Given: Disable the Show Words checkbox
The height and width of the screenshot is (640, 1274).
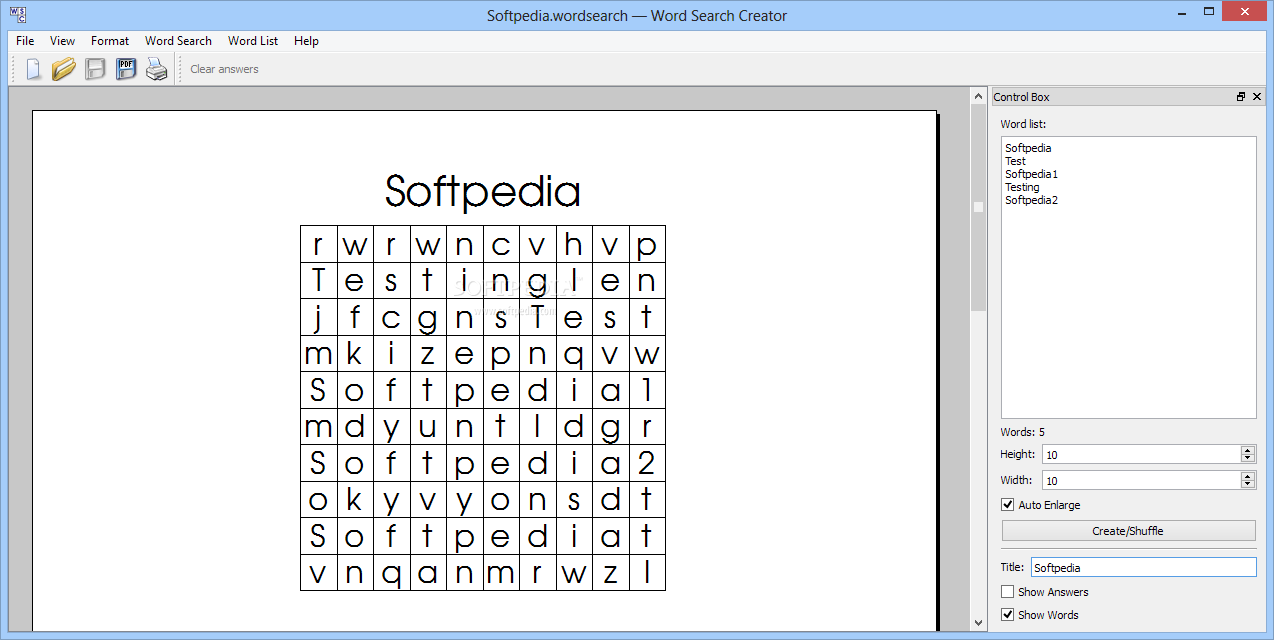Looking at the screenshot, I should tap(1008, 615).
